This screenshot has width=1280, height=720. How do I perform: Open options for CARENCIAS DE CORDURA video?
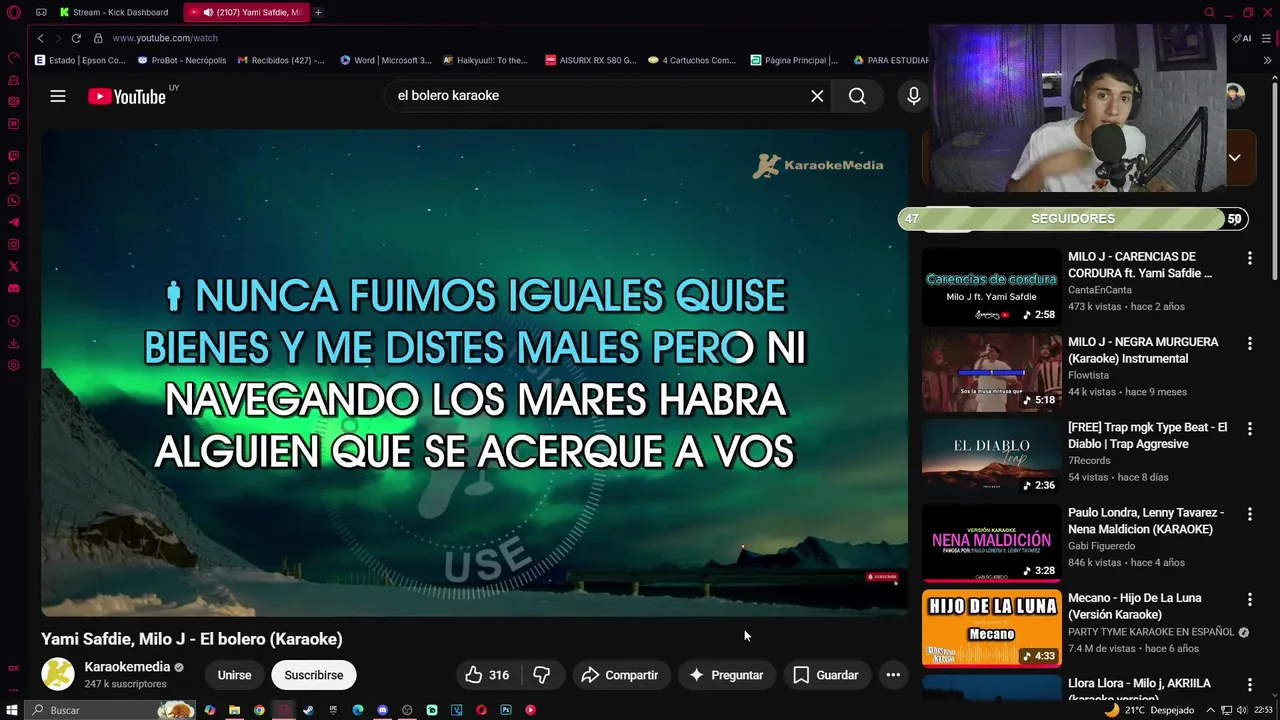click(1249, 258)
